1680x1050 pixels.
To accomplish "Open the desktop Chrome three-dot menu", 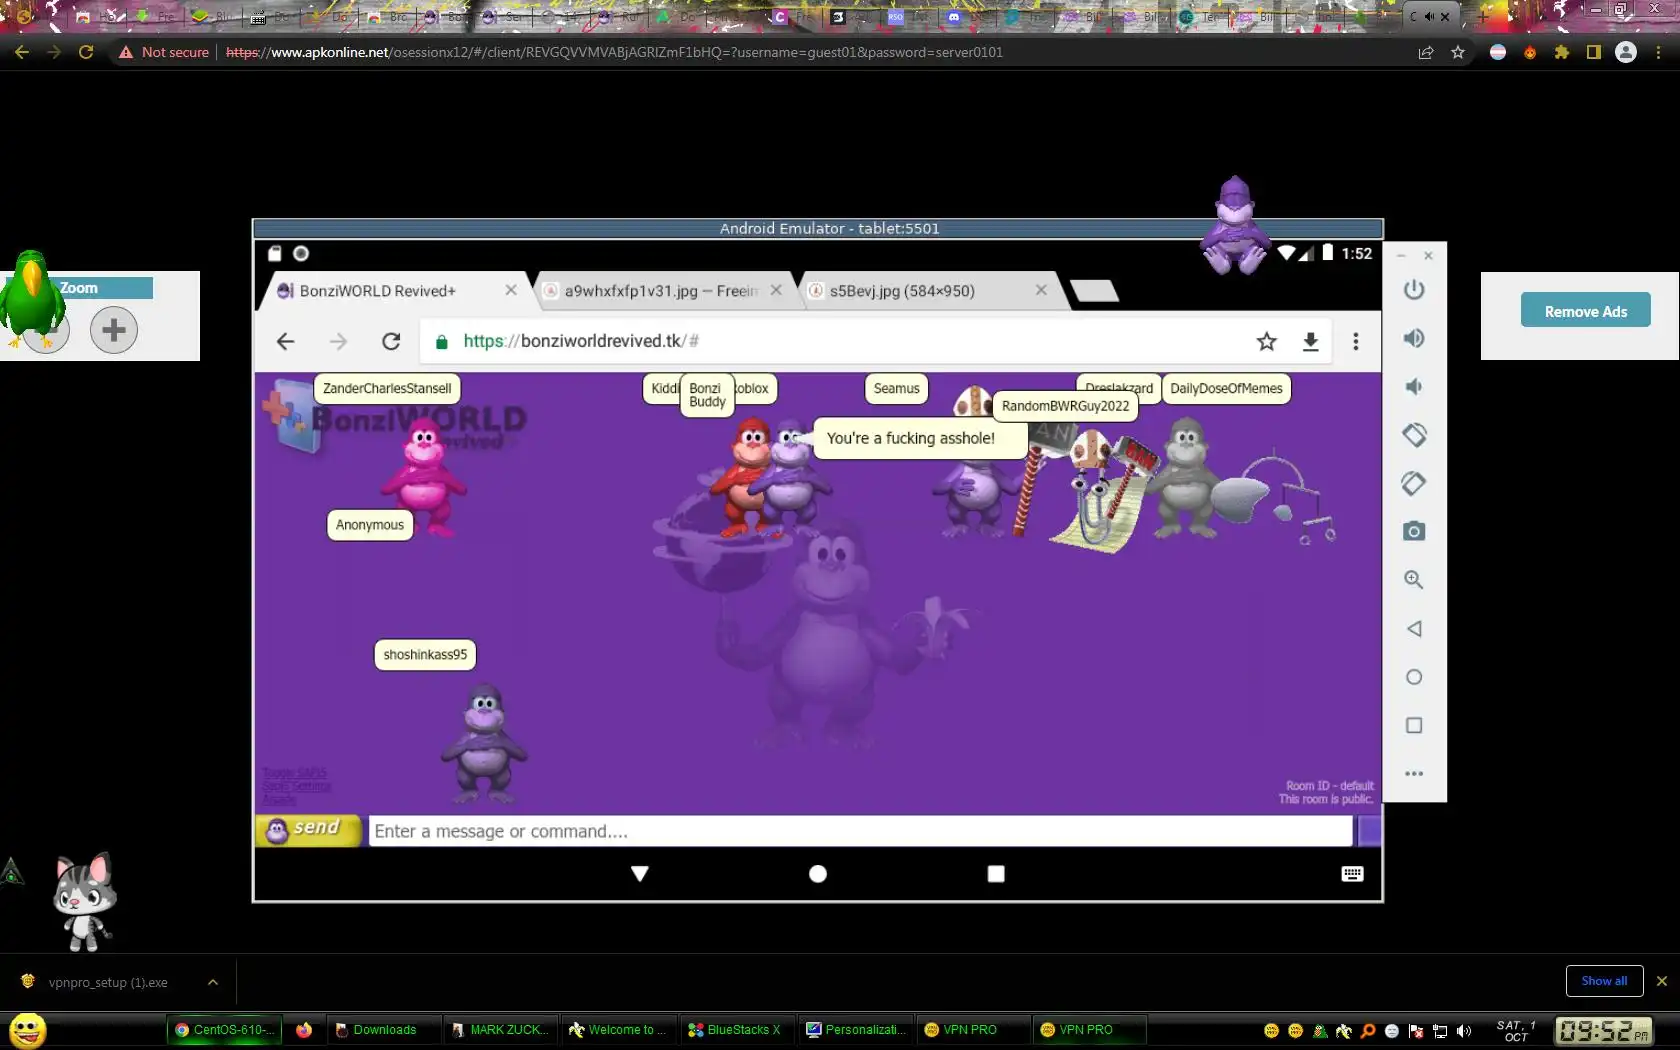I will coord(1658,52).
